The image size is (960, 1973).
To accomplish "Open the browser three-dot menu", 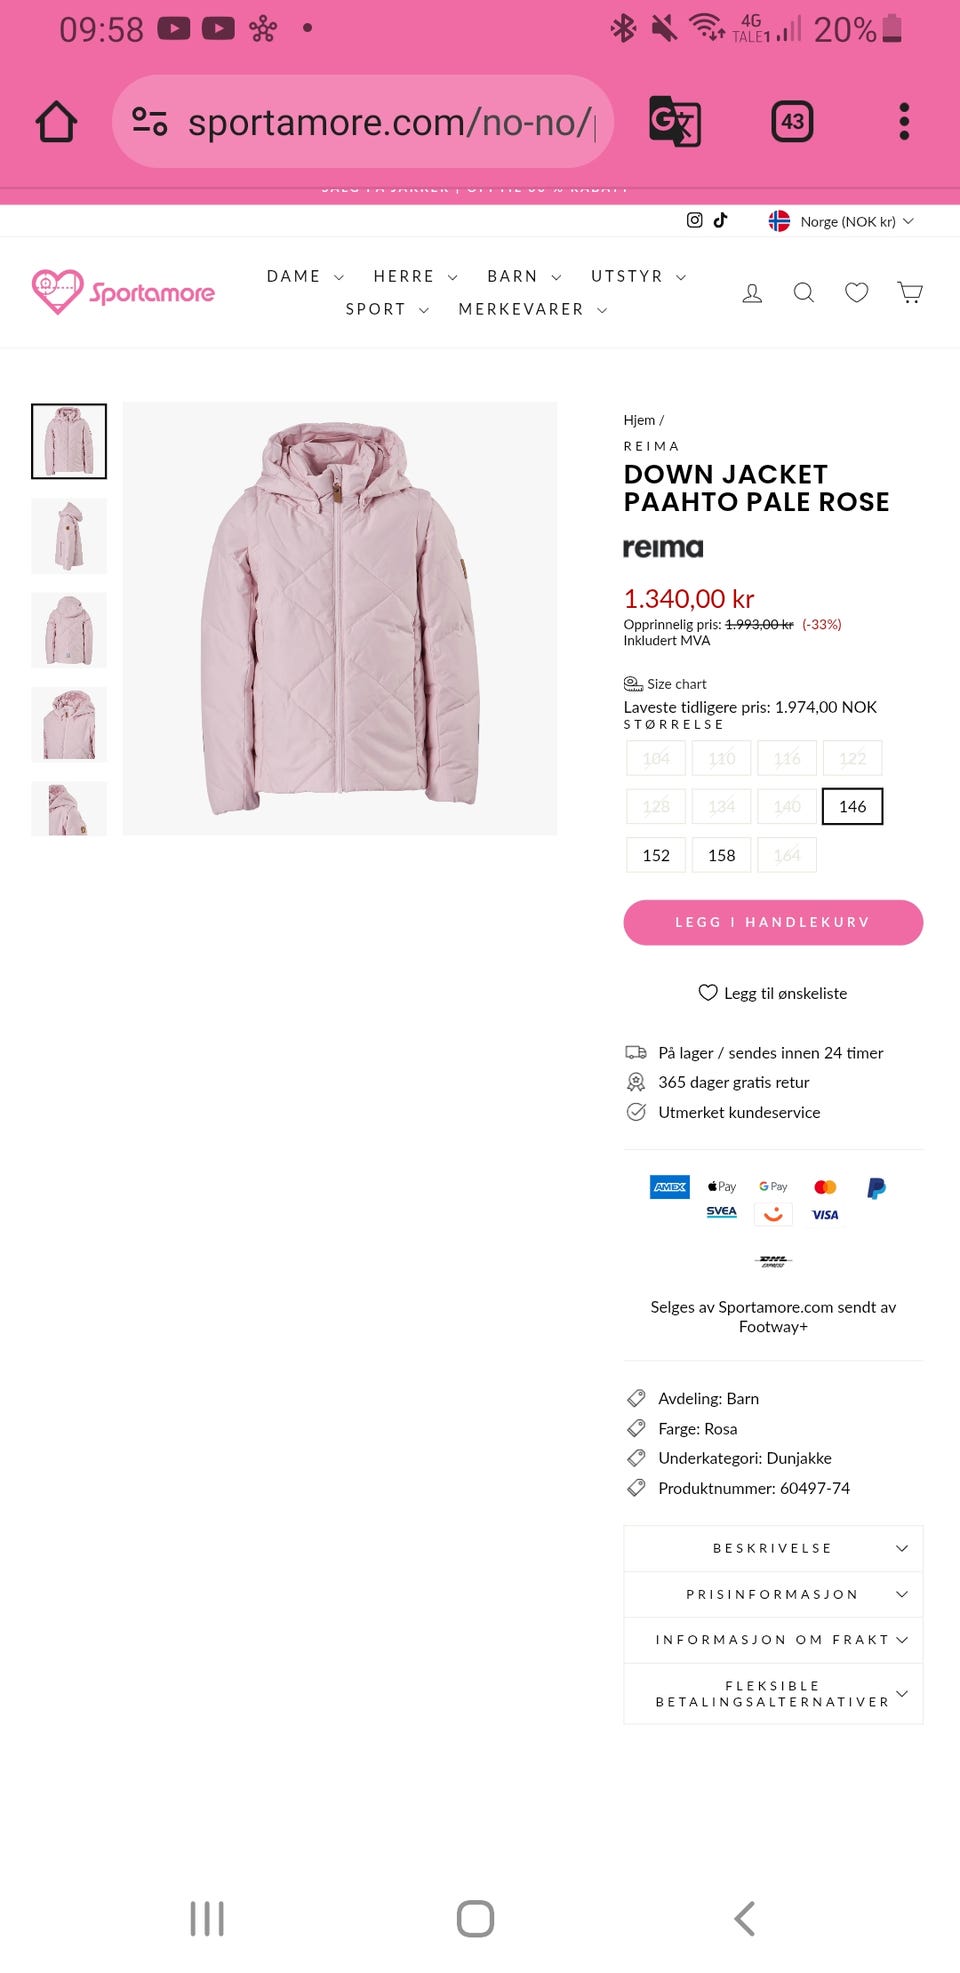I will pyautogui.click(x=904, y=122).
